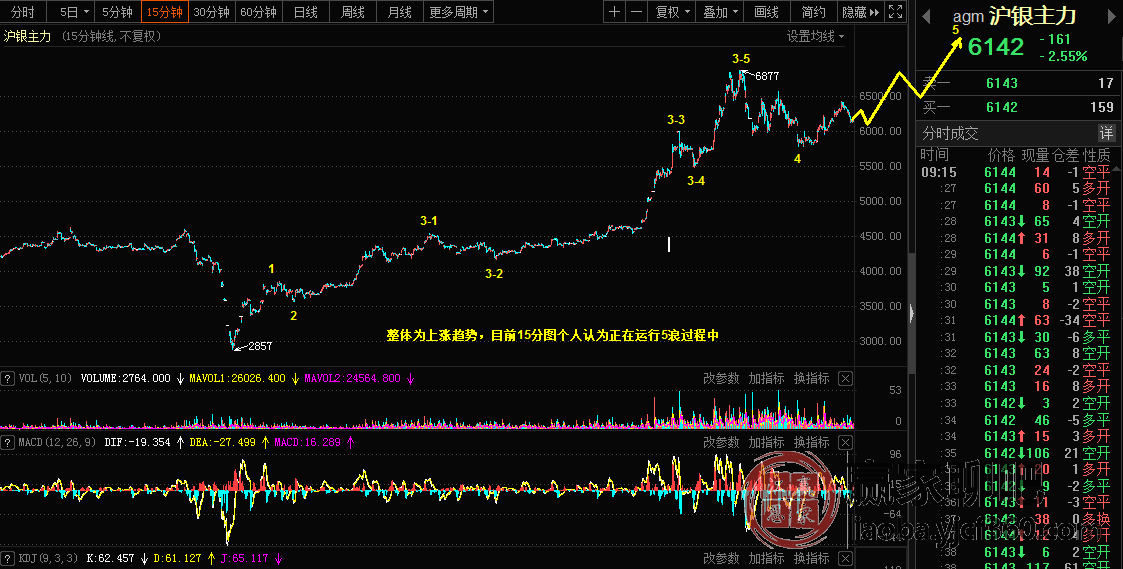1123x569 pixels.
Task: Hide side panel with 隐藏 button
Action: [860, 12]
